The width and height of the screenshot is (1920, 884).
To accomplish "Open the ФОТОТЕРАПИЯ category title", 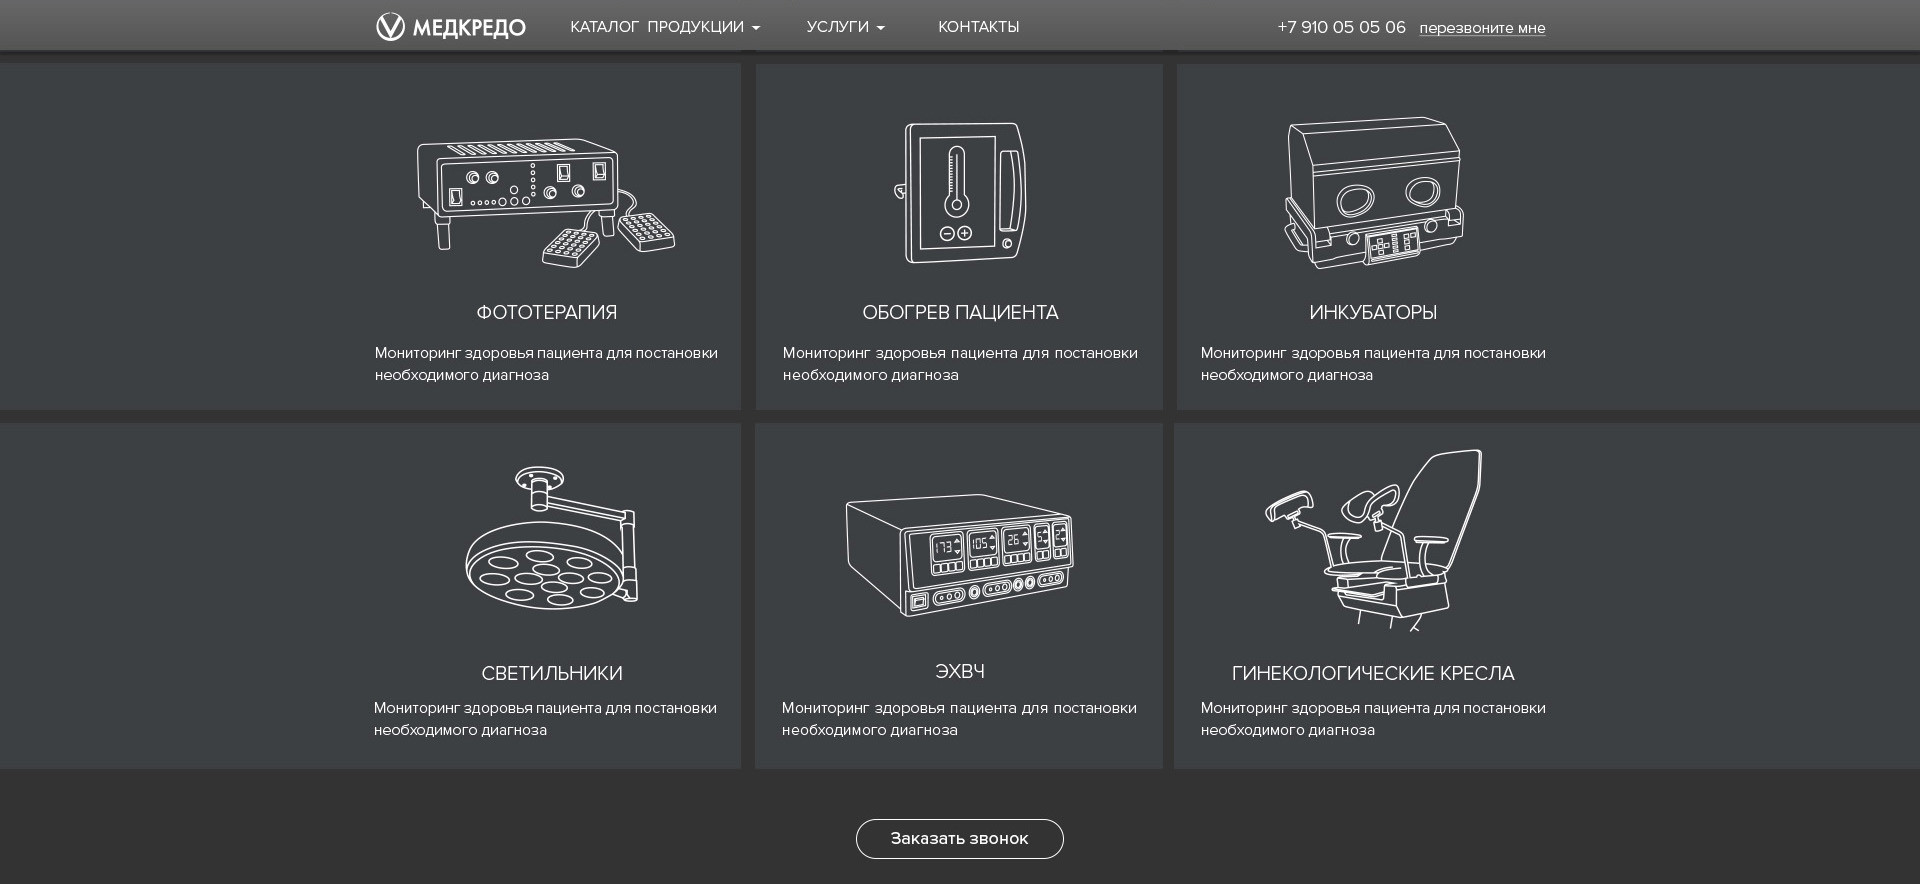I will (546, 313).
